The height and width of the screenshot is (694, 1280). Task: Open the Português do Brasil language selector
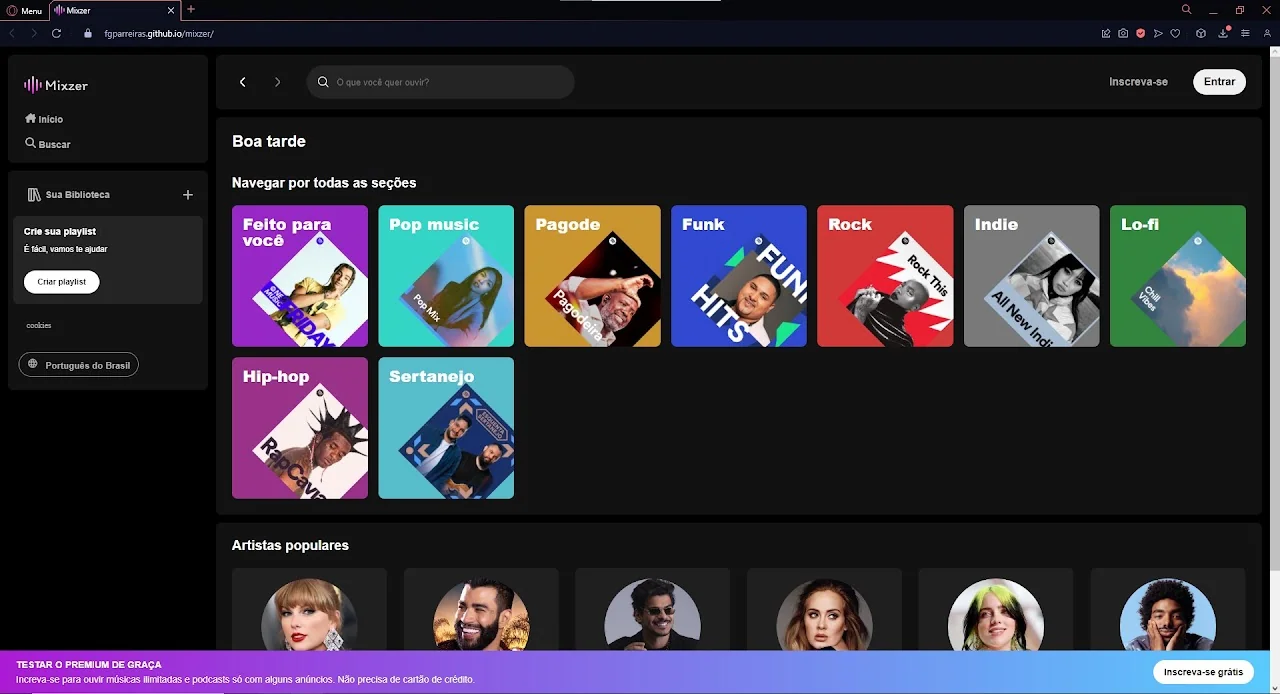[x=79, y=365]
